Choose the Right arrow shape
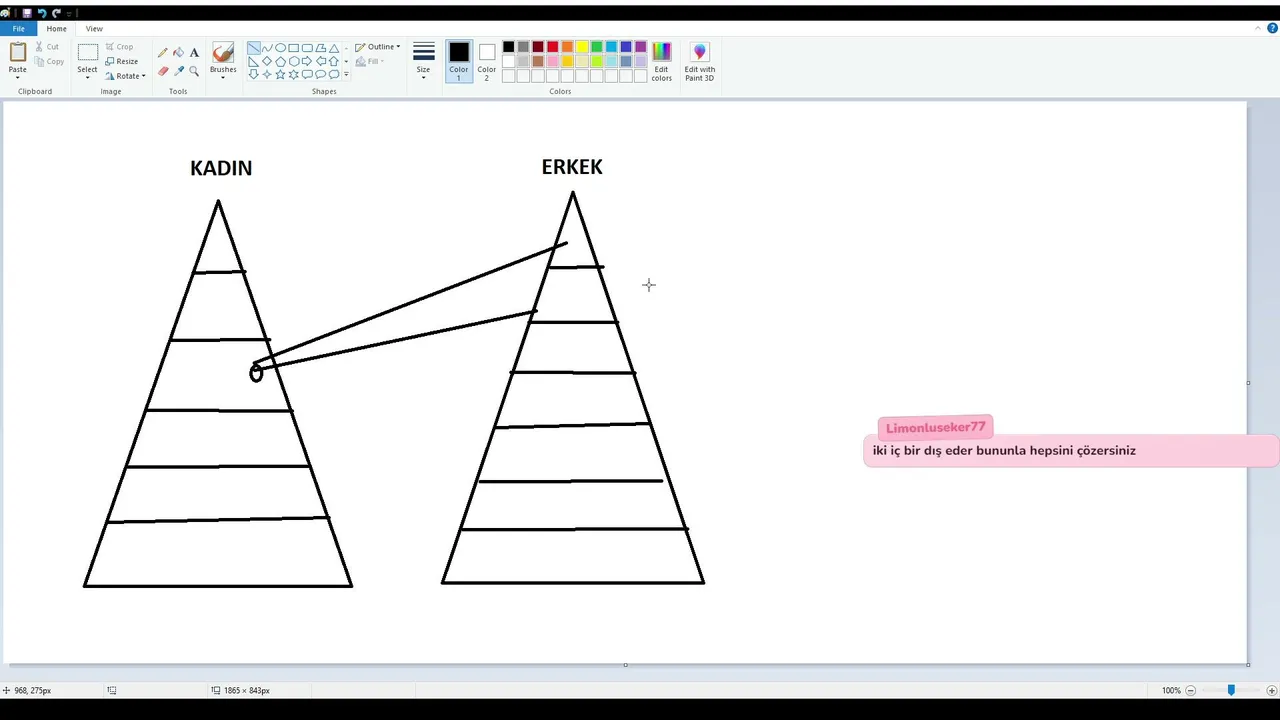Screen dimensions: 1280x720 coord(307,61)
